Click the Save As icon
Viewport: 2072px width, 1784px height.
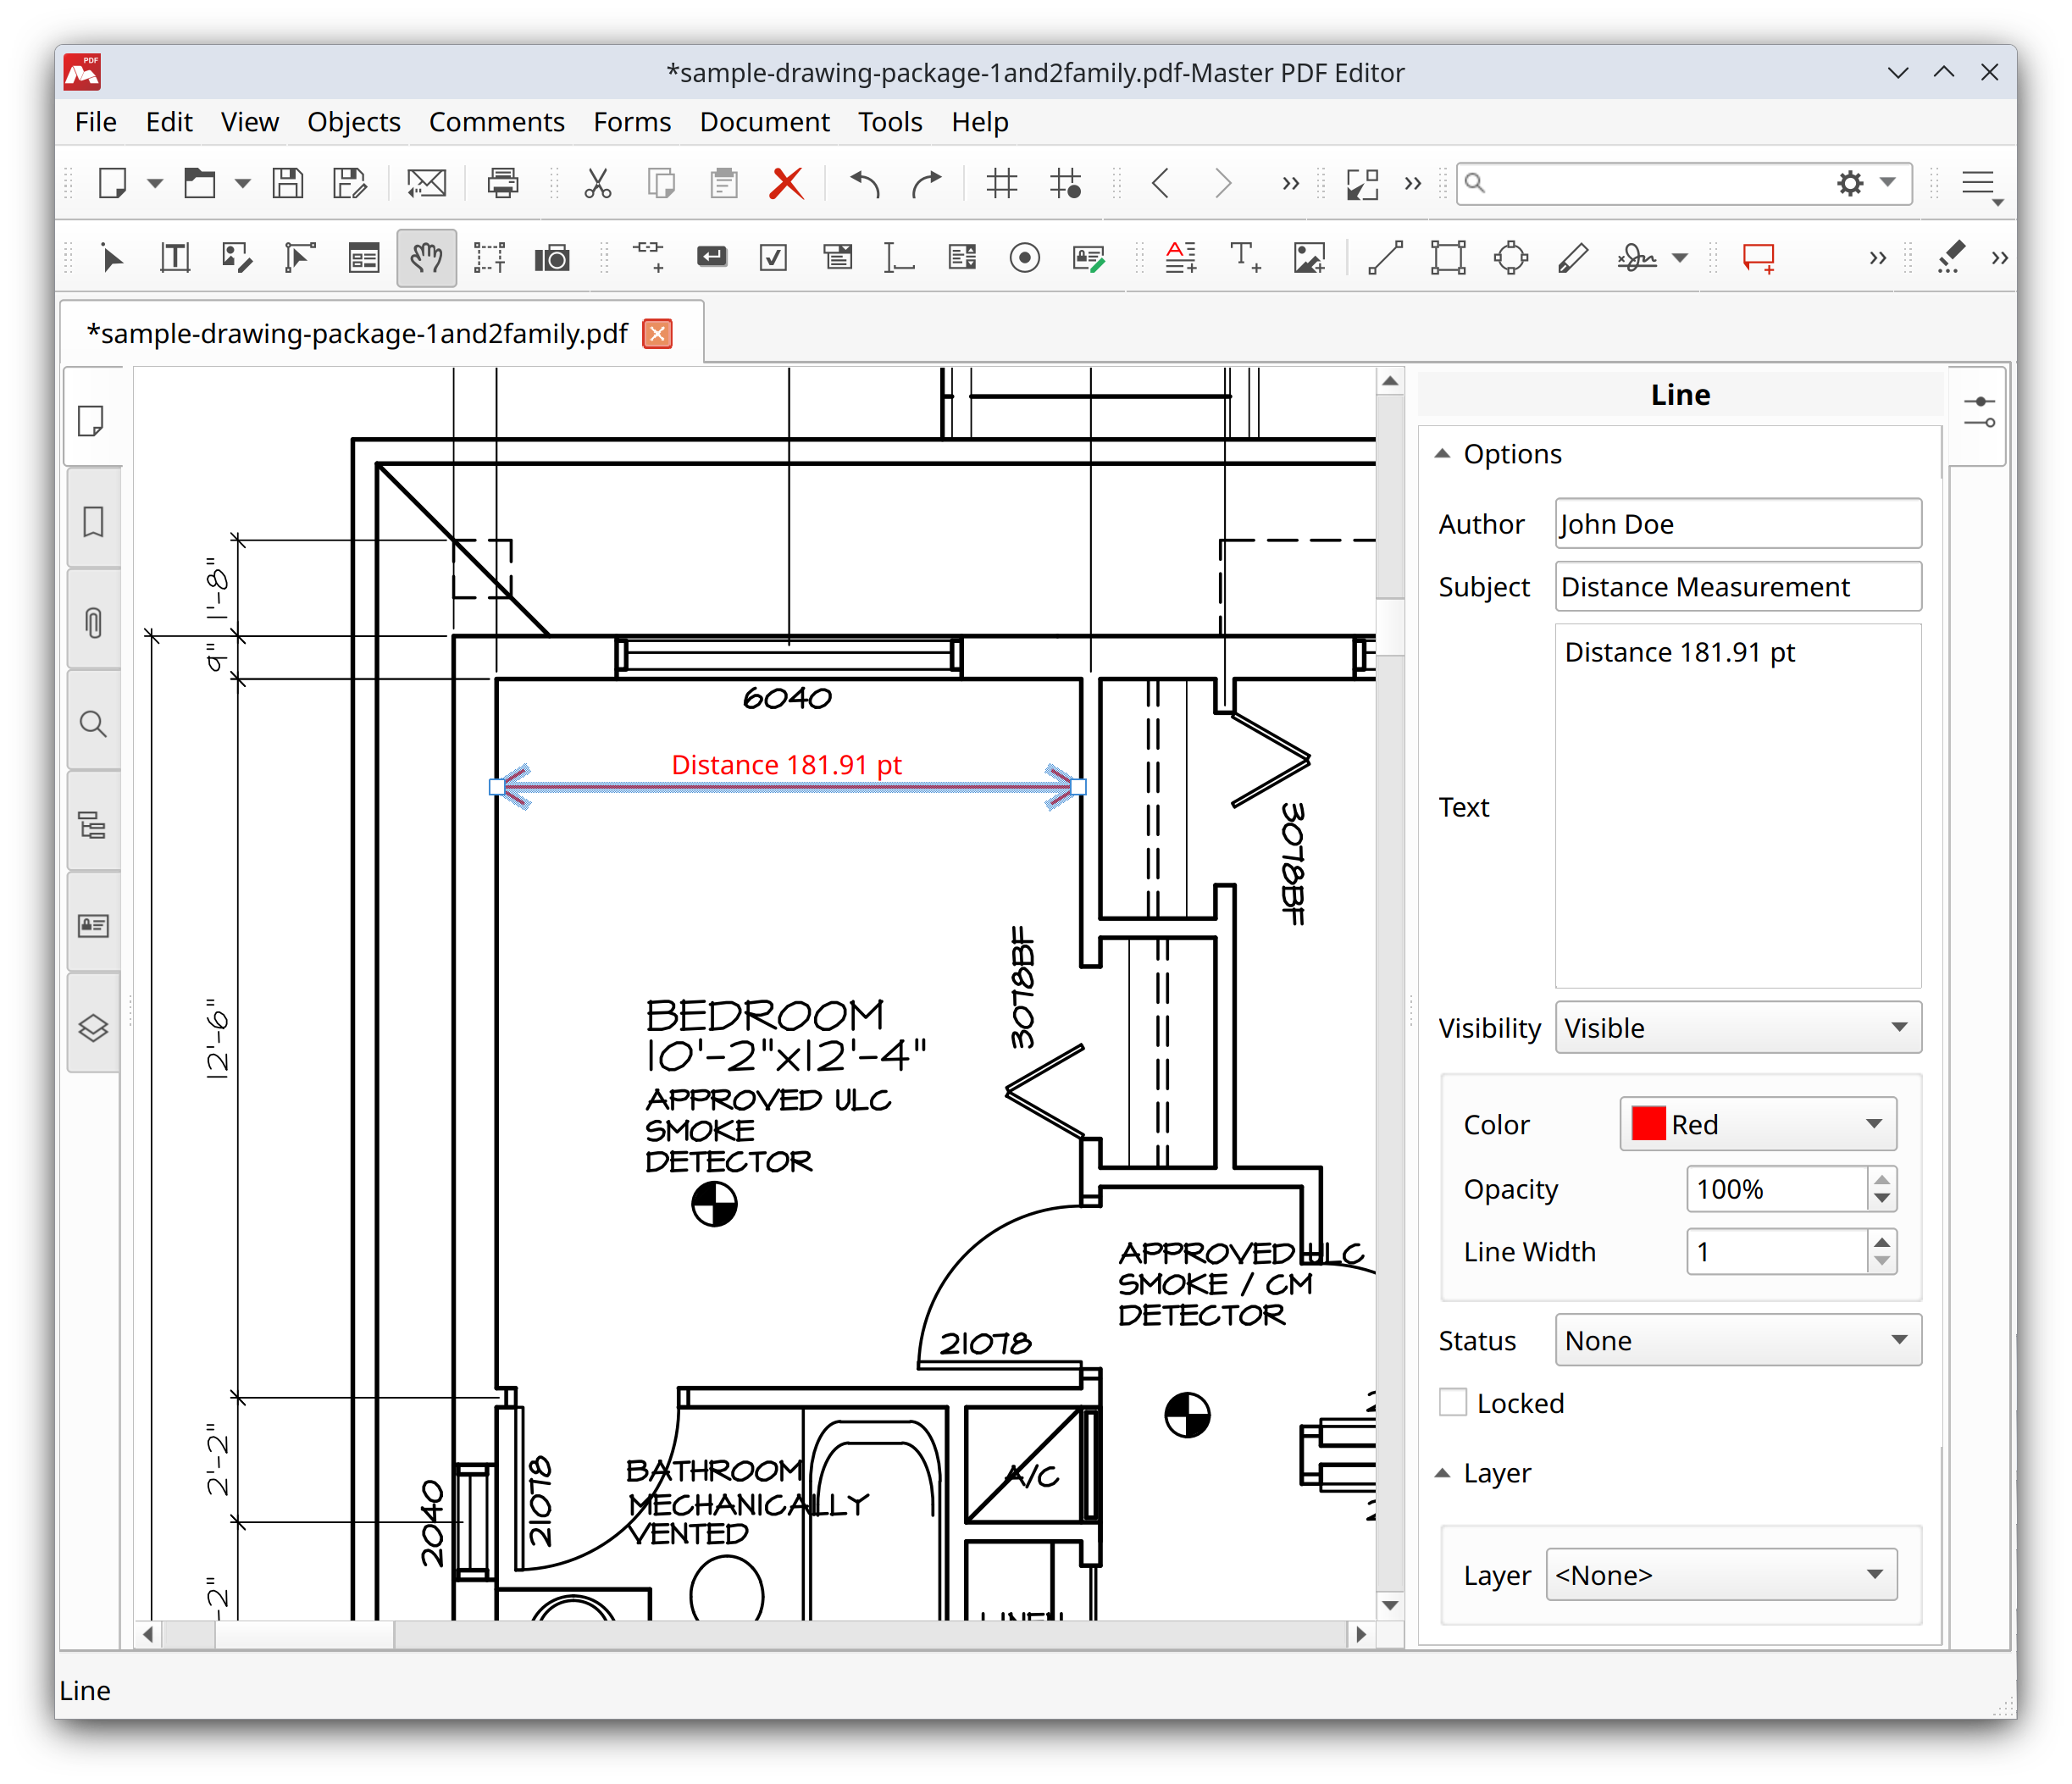350,183
